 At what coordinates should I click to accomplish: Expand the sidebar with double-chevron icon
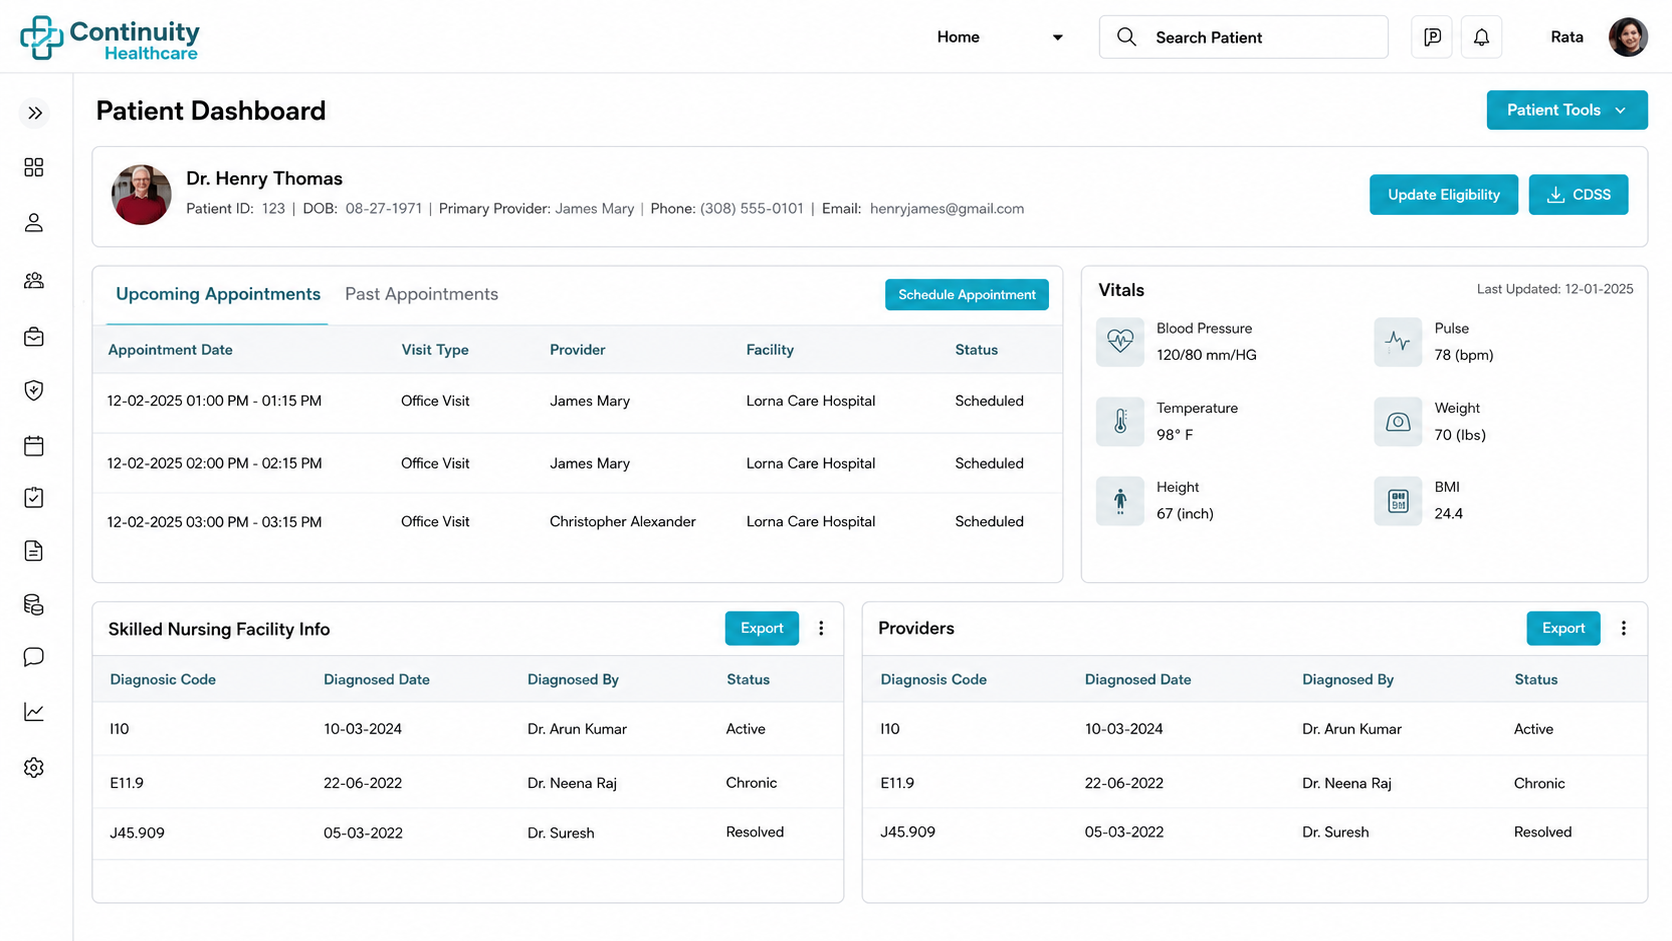pyautogui.click(x=35, y=113)
